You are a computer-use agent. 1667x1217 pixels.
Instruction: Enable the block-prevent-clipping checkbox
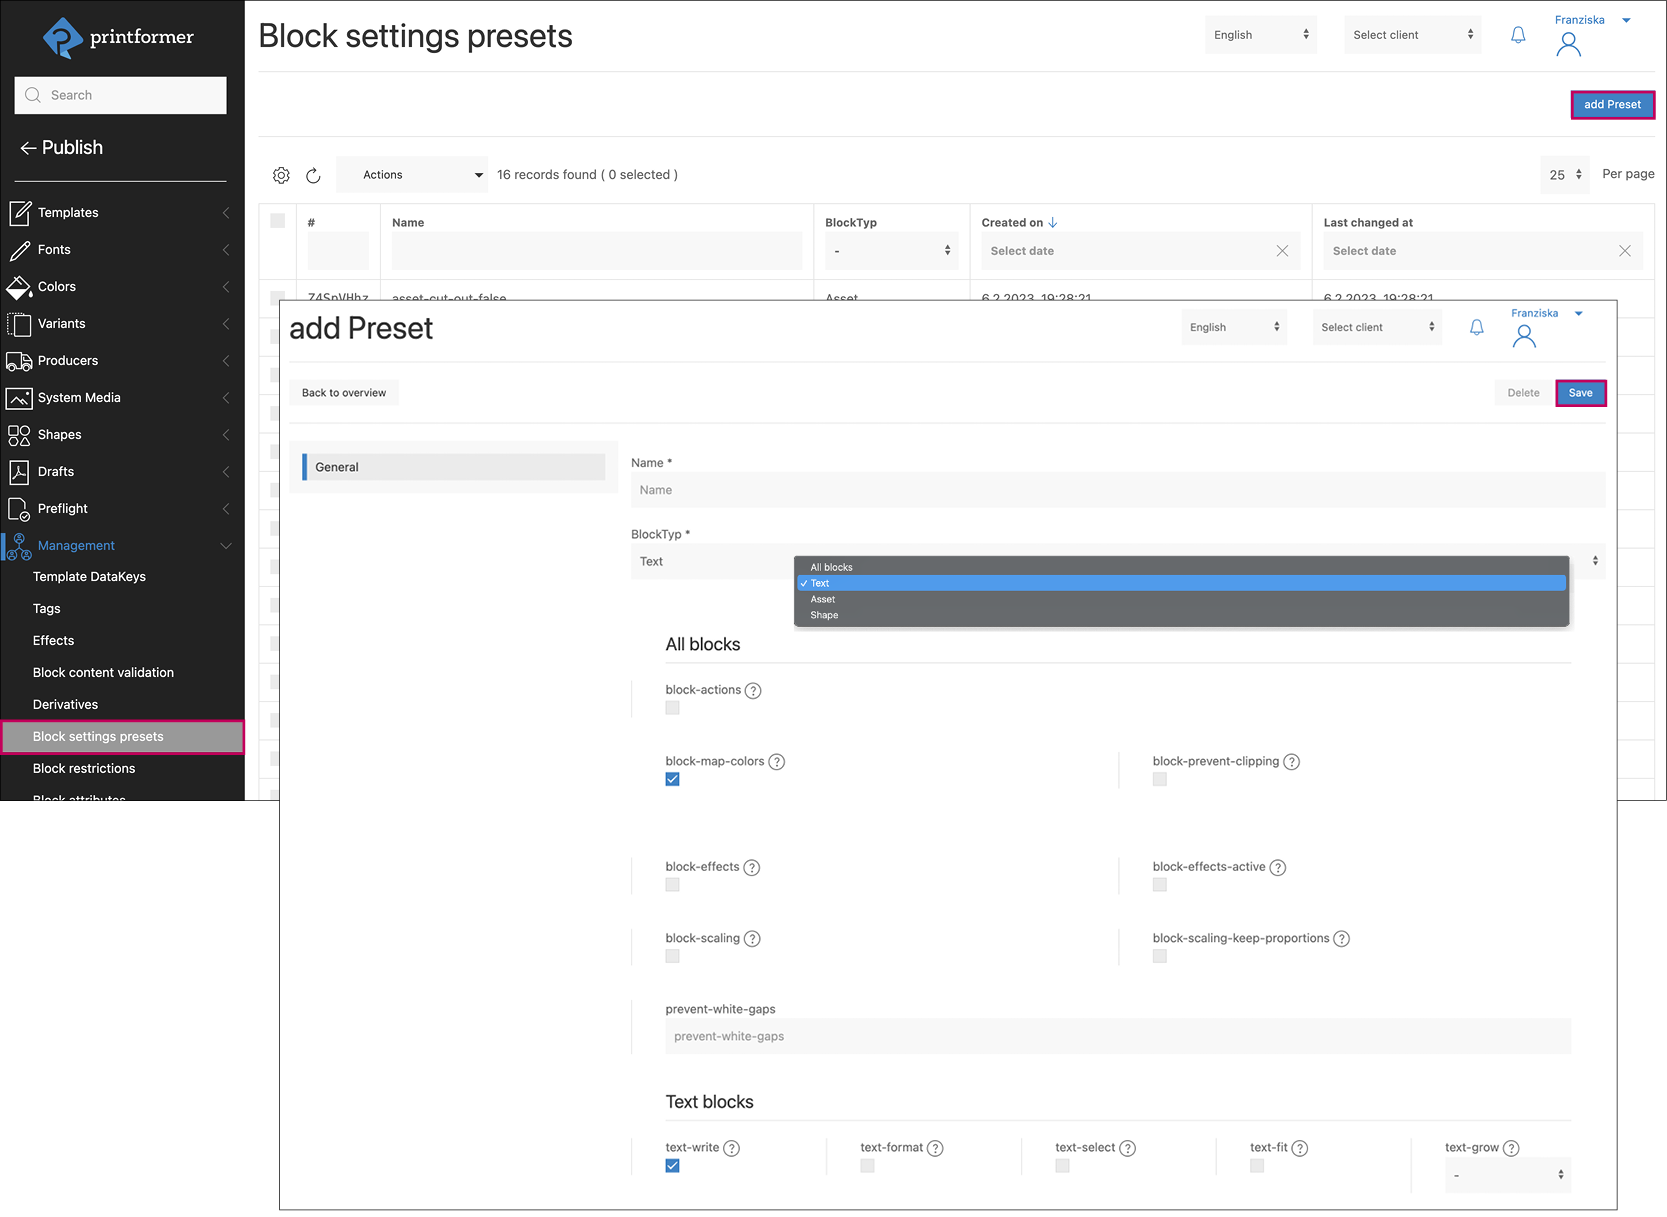point(1159,779)
